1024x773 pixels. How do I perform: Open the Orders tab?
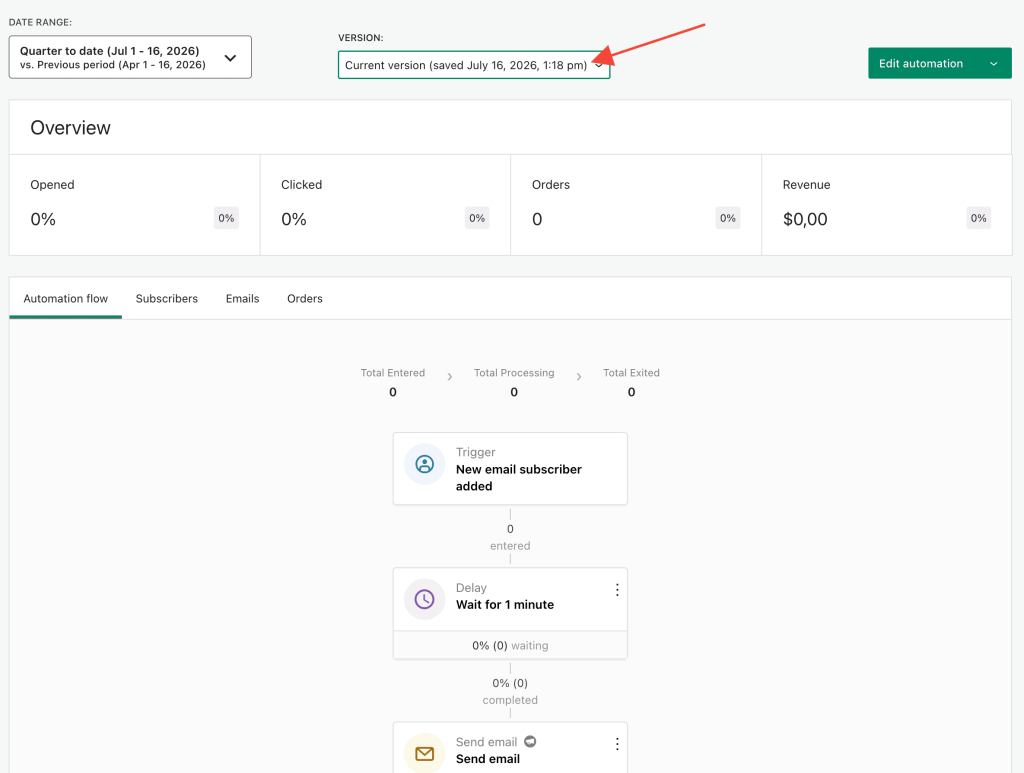pos(305,298)
